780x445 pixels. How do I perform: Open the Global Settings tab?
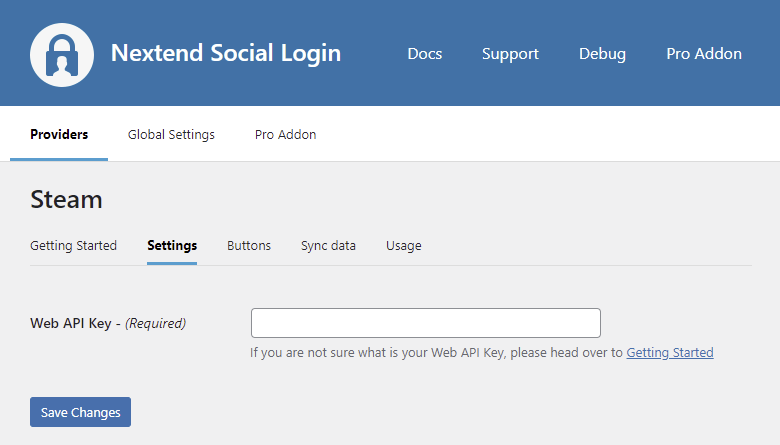(171, 134)
